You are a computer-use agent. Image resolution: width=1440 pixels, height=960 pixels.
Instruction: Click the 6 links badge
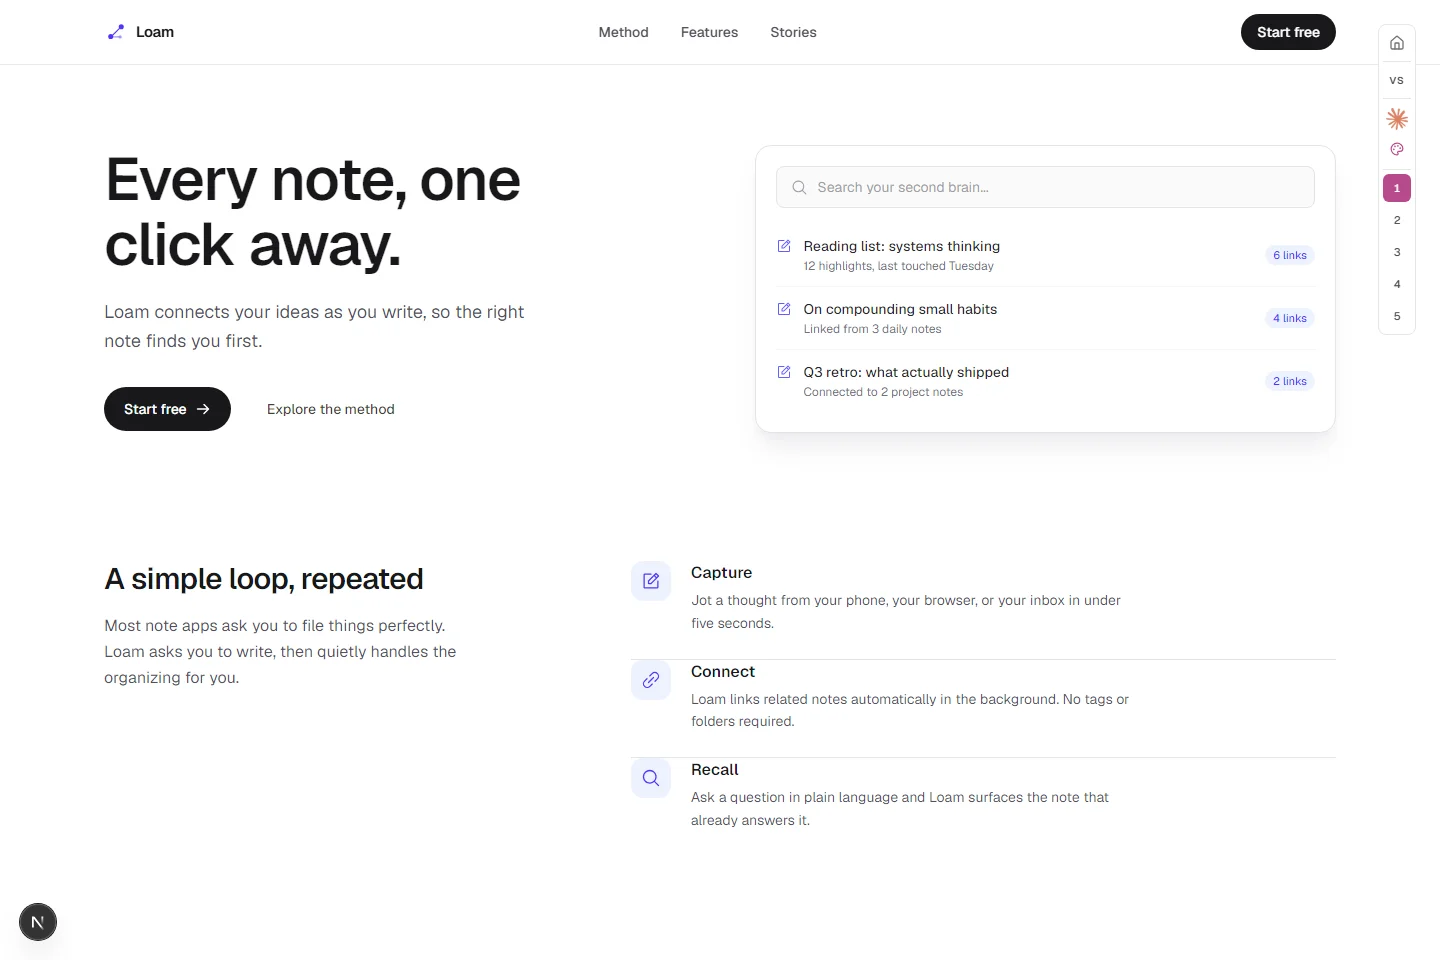1290,255
